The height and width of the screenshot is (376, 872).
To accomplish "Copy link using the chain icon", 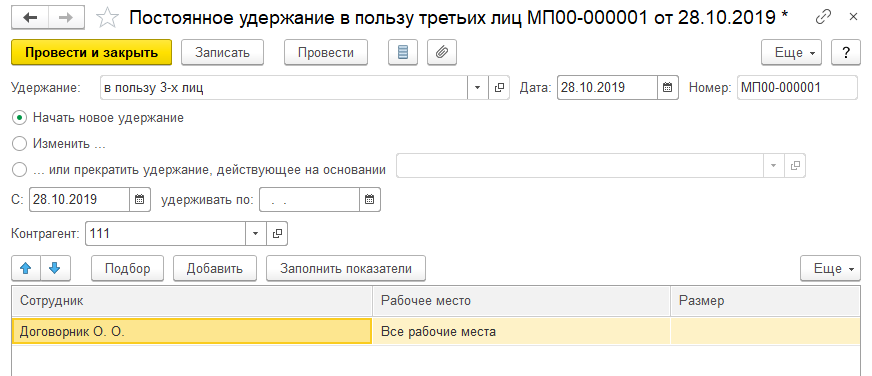I will (x=823, y=17).
